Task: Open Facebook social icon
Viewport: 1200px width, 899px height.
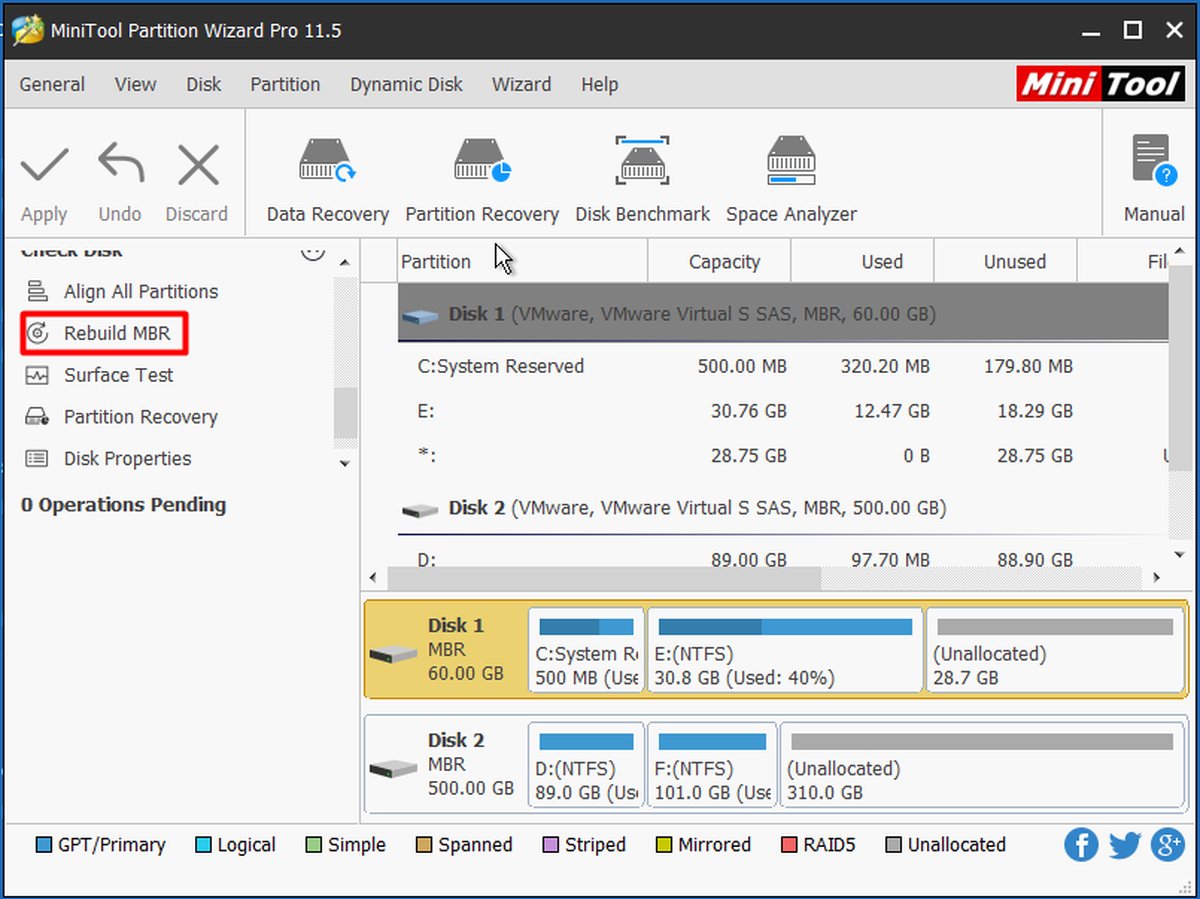Action: [x=1081, y=845]
